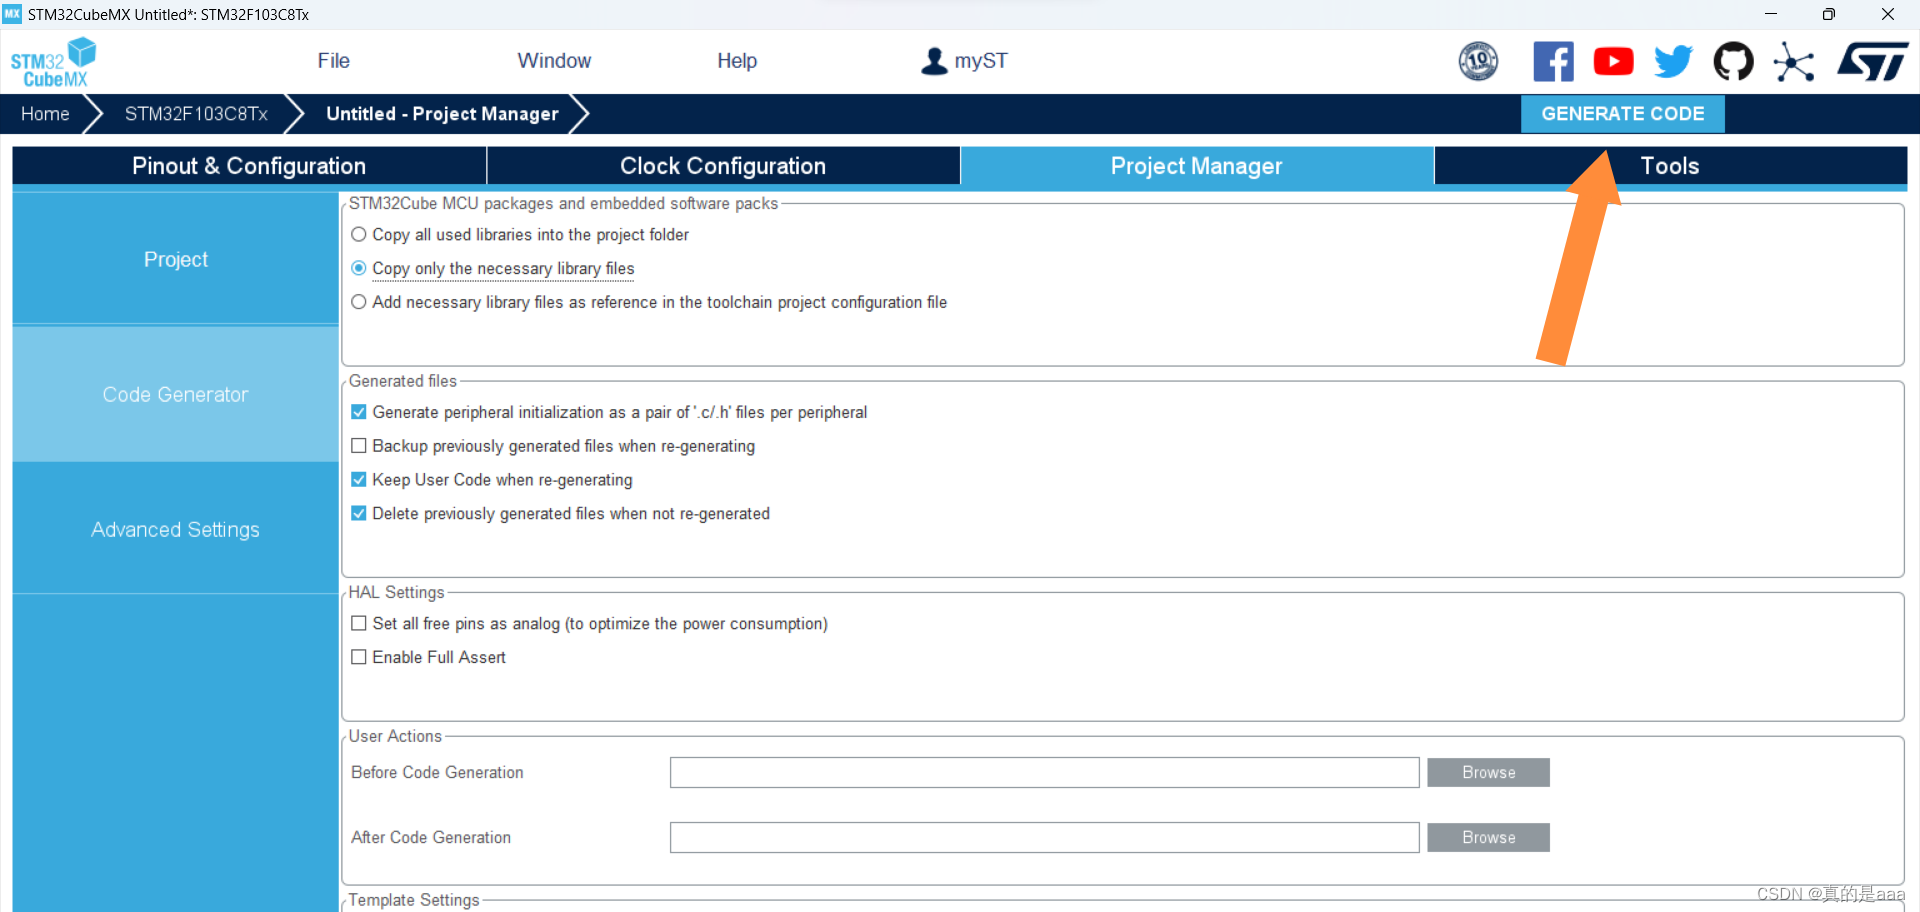This screenshot has height=912, width=1920.
Task: Check the Enable Full Assert box
Action: (359, 657)
